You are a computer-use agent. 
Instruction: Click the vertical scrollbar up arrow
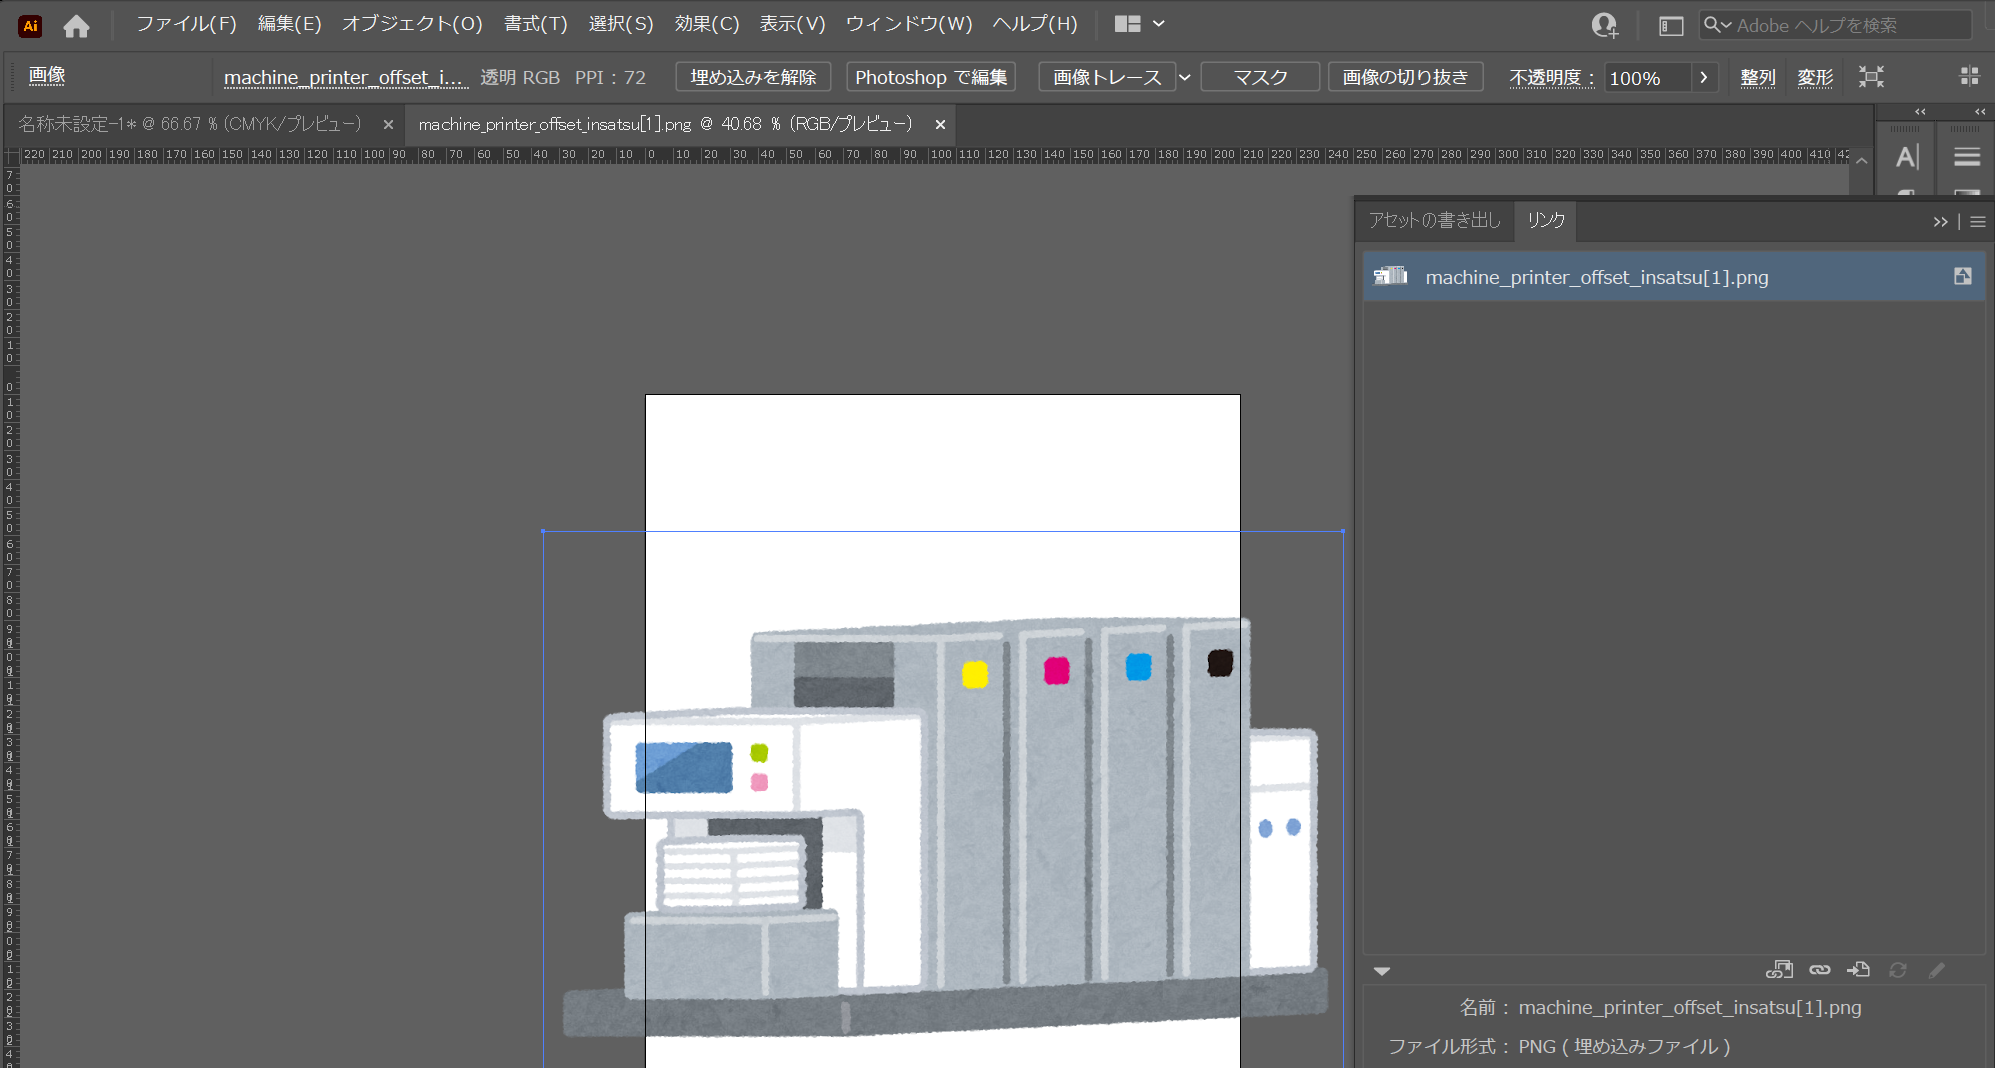coord(1861,160)
